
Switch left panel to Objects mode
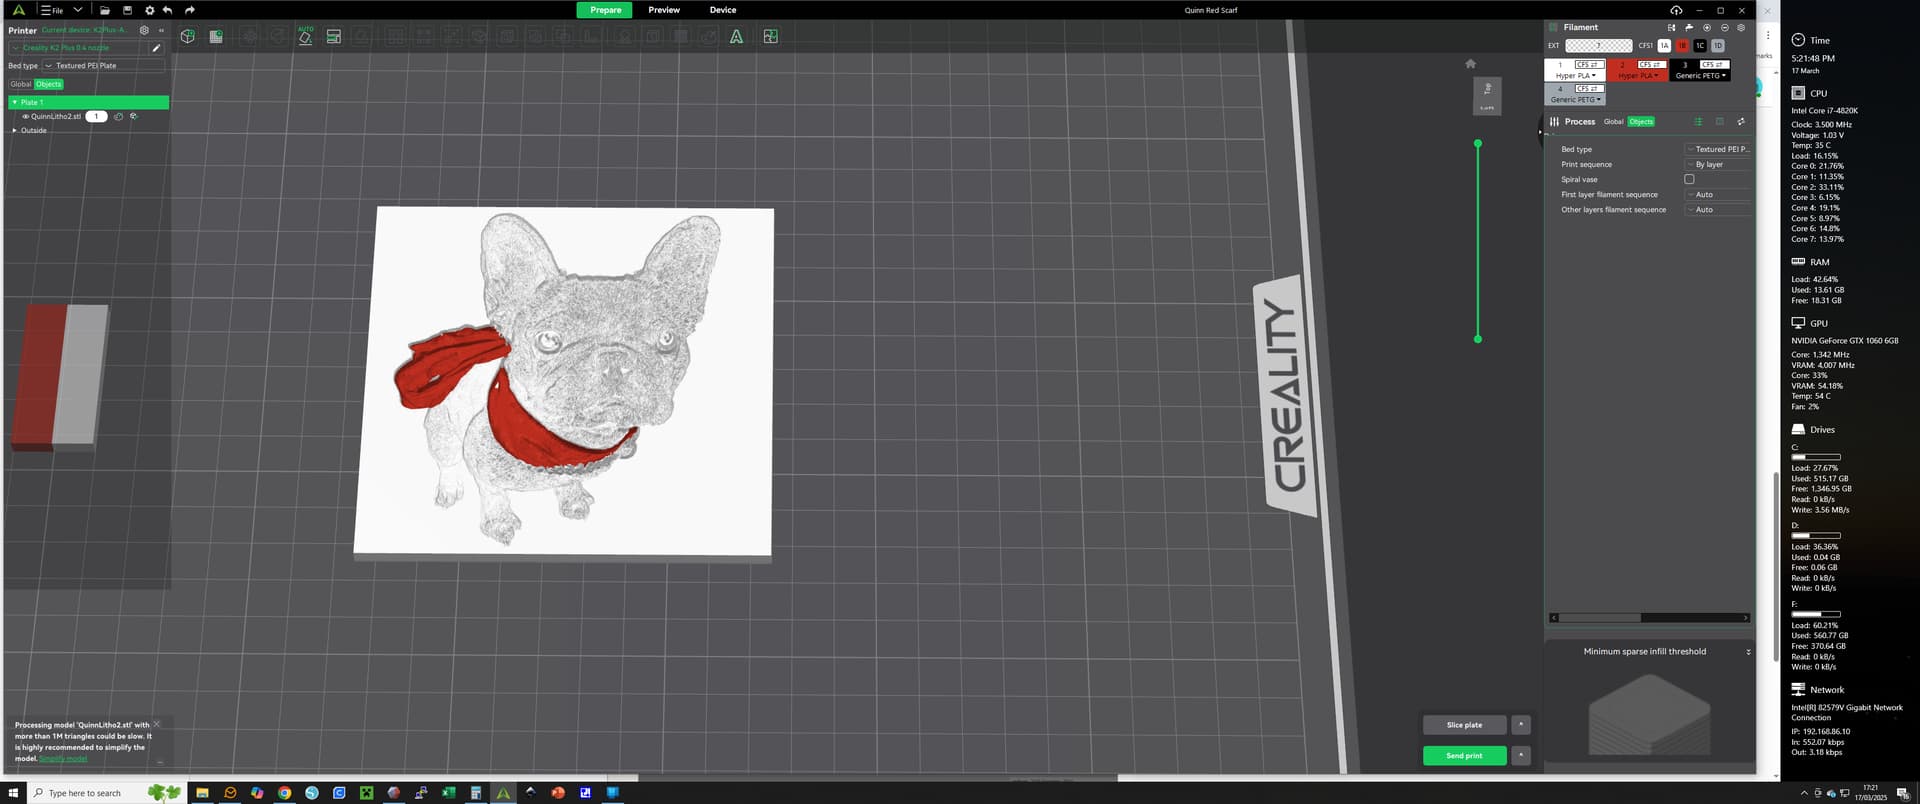point(49,84)
